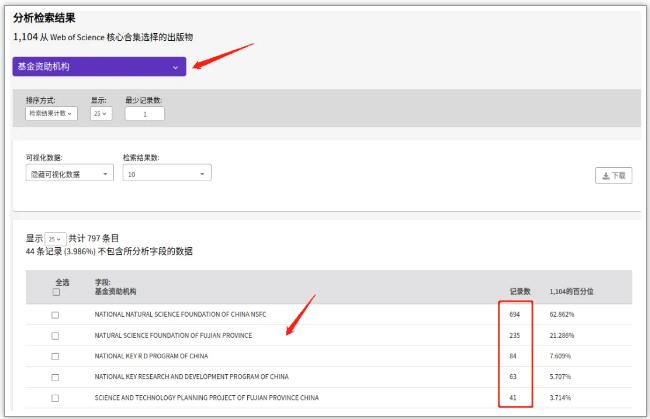Click the 最少记录数 input field
650x419 pixels.
pyautogui.click(x=145, y=114)
